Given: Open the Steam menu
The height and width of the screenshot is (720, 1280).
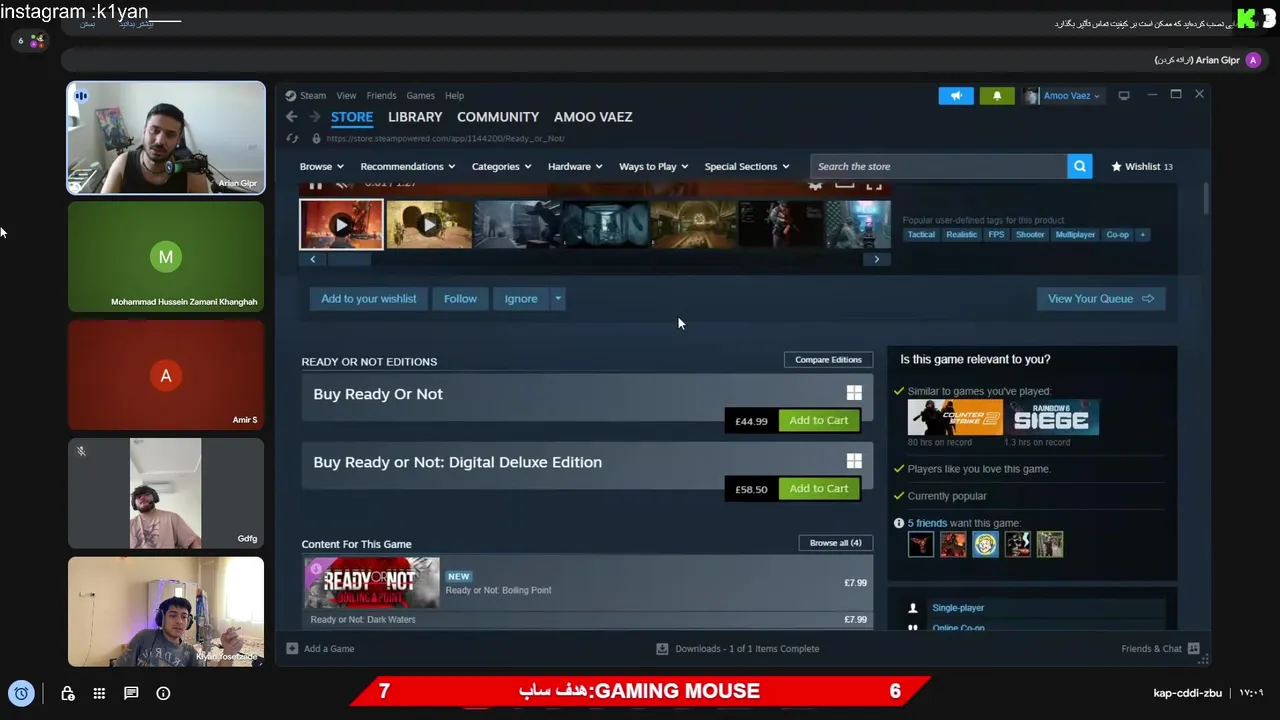Looking at the screenshot, I should [312, 96].
